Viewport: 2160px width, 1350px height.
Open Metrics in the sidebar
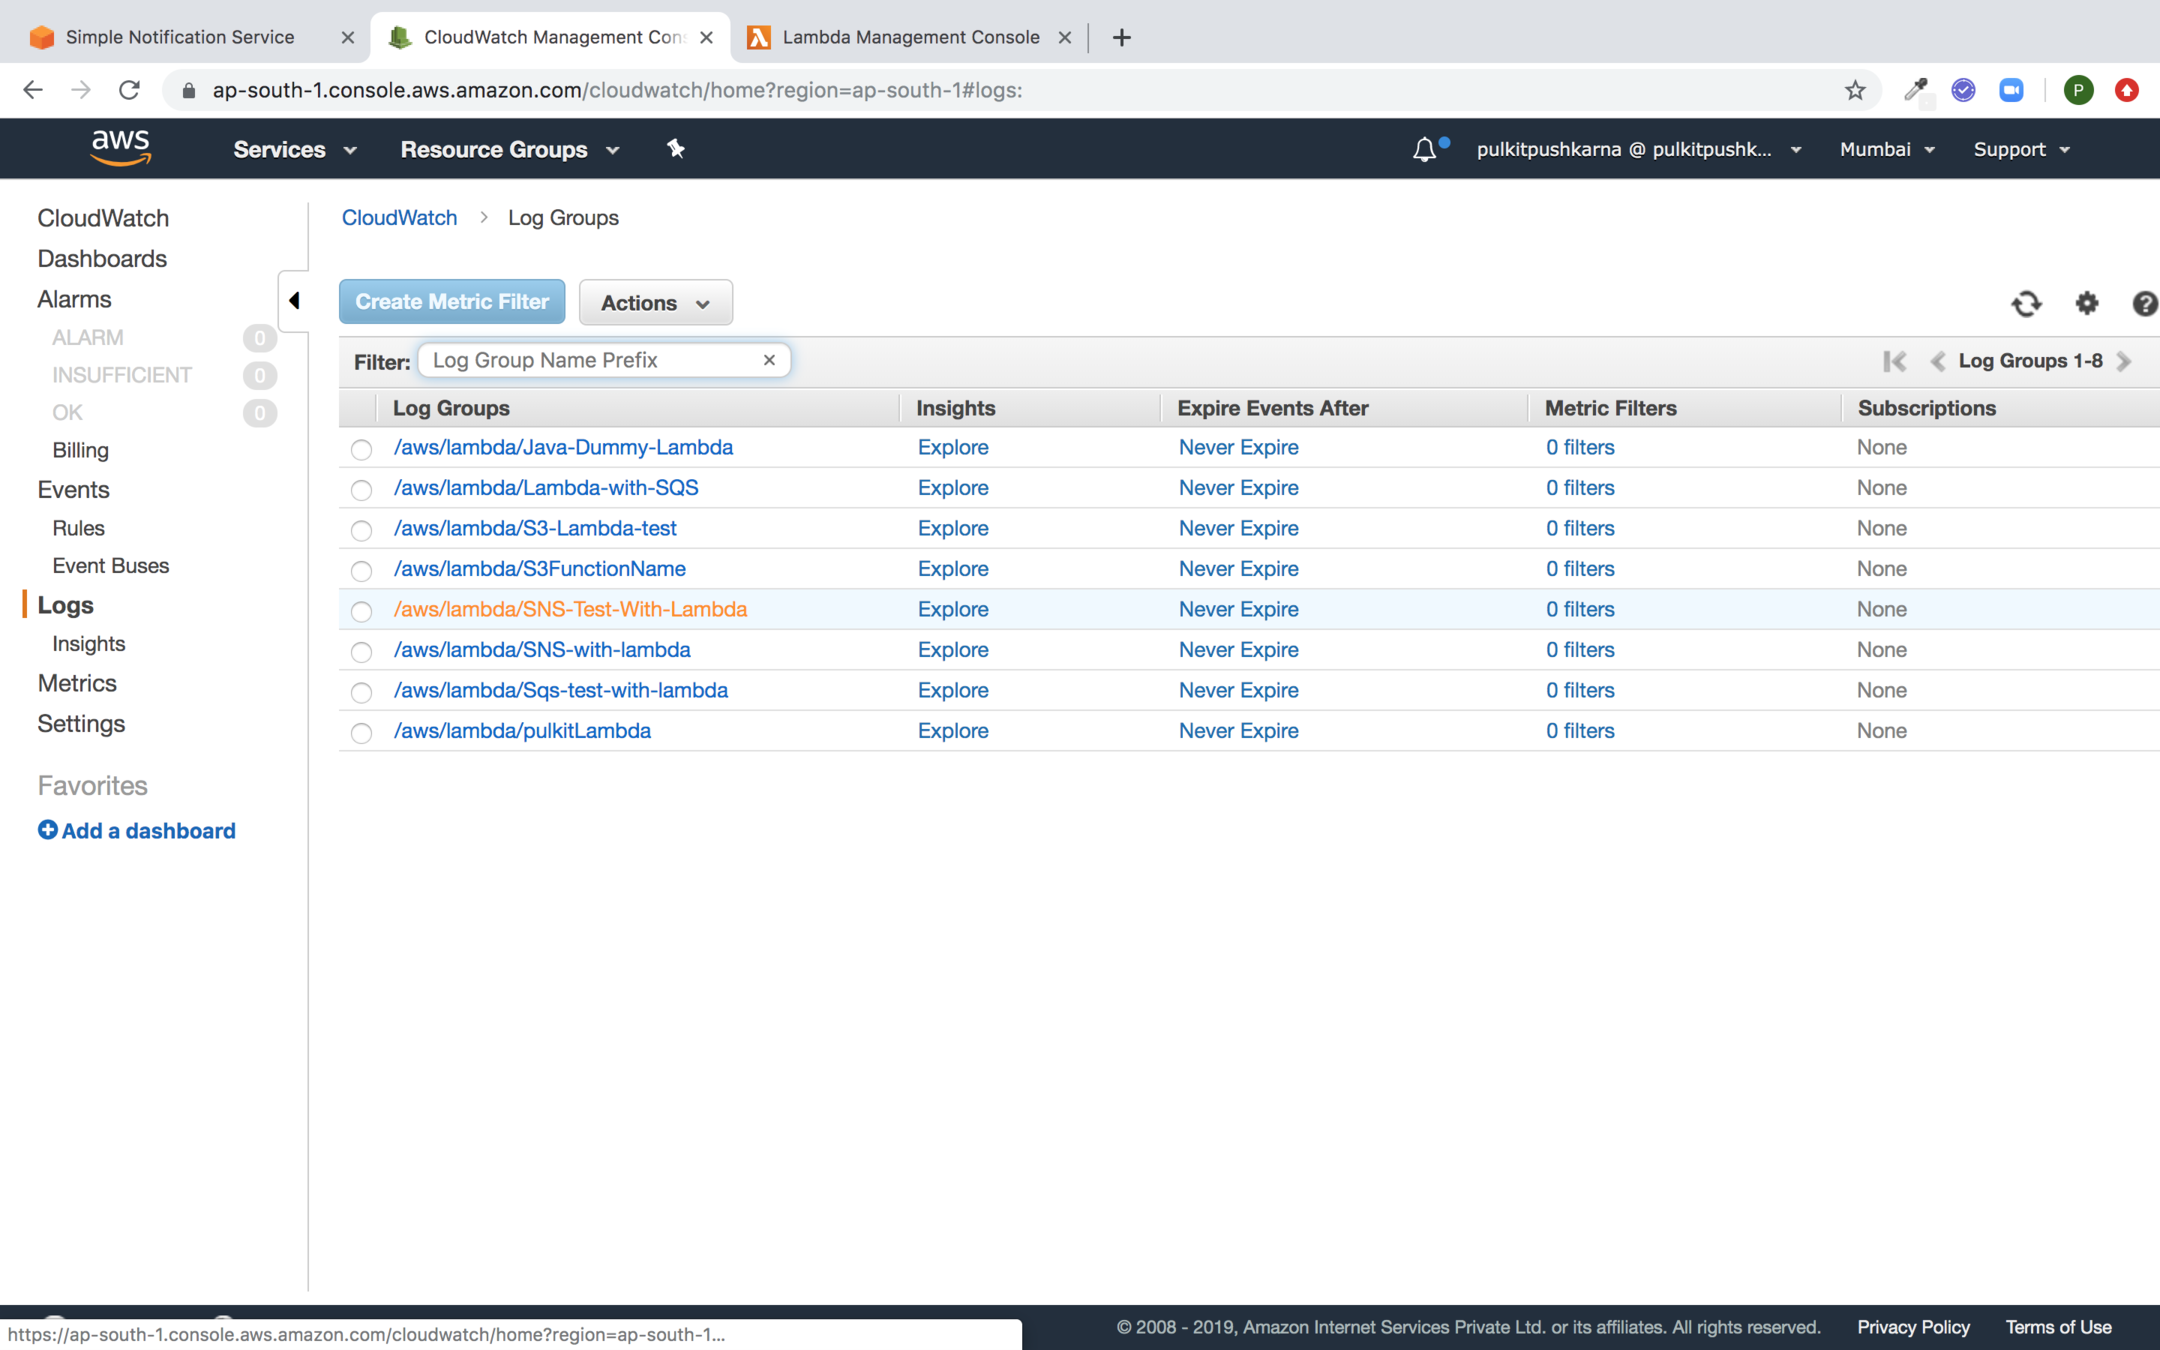point(77,683)
